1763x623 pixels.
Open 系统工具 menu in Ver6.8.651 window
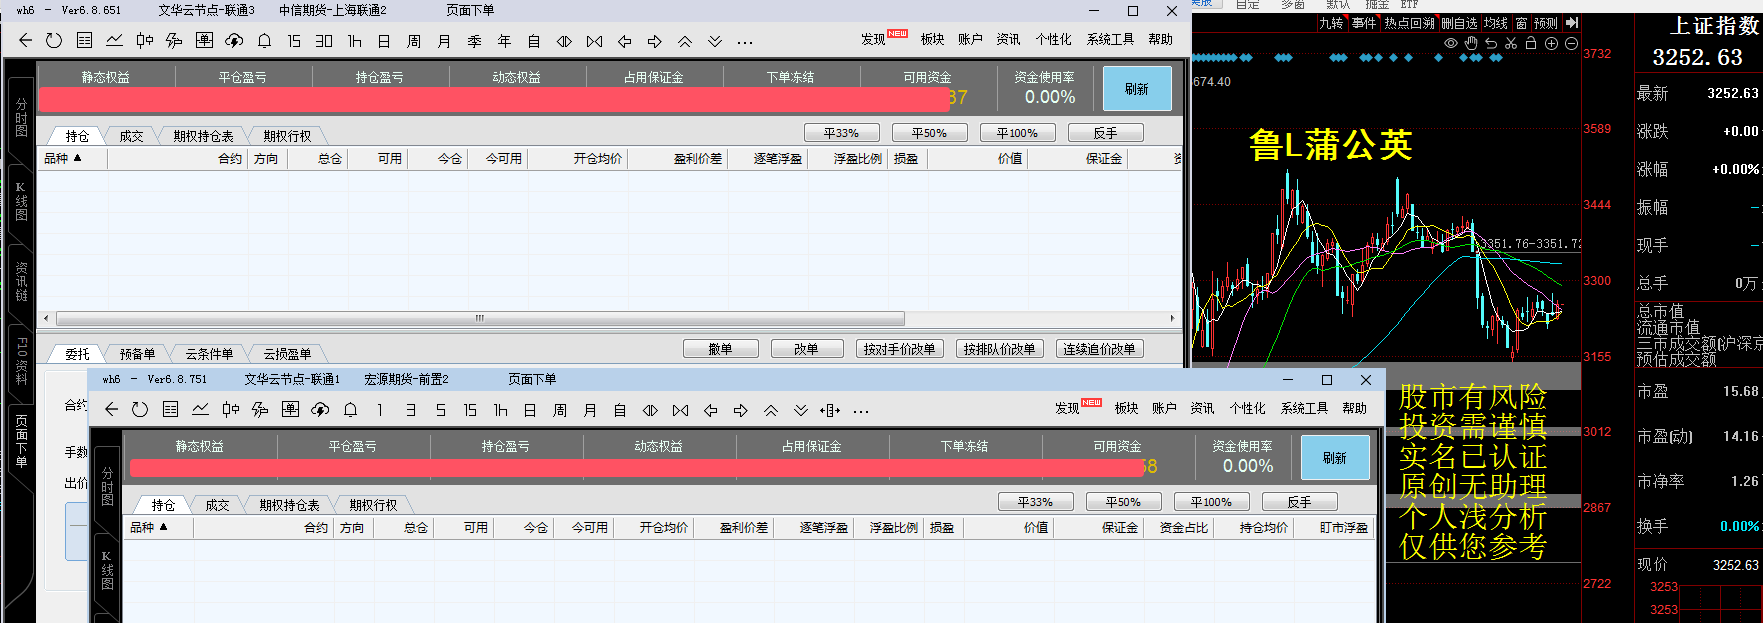1110,39
